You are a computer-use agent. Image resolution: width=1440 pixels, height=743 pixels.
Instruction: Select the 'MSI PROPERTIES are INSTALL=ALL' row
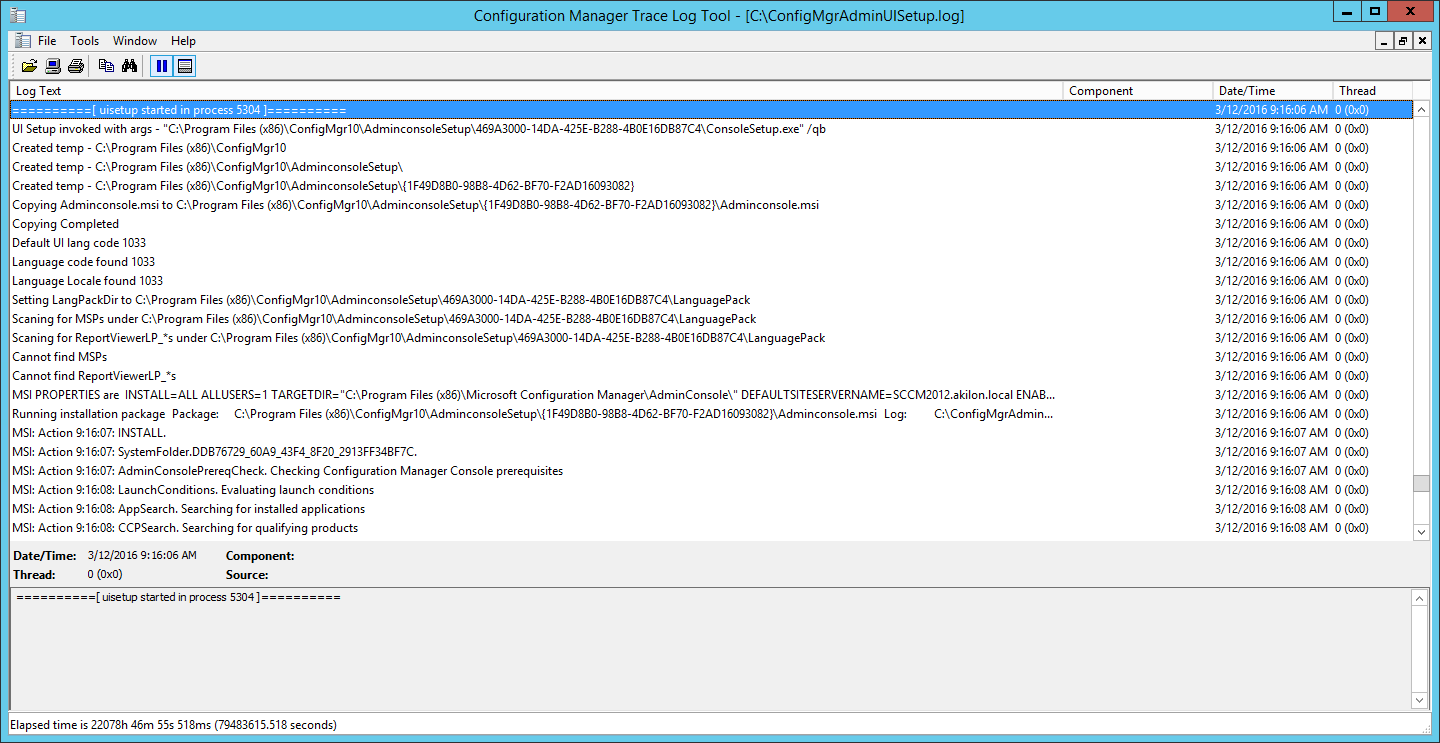(x=711, y=395)
